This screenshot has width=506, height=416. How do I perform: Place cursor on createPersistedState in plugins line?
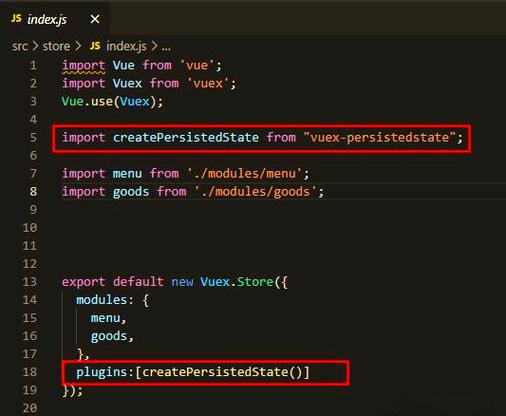pyautogui.click(x=215, y=372)
